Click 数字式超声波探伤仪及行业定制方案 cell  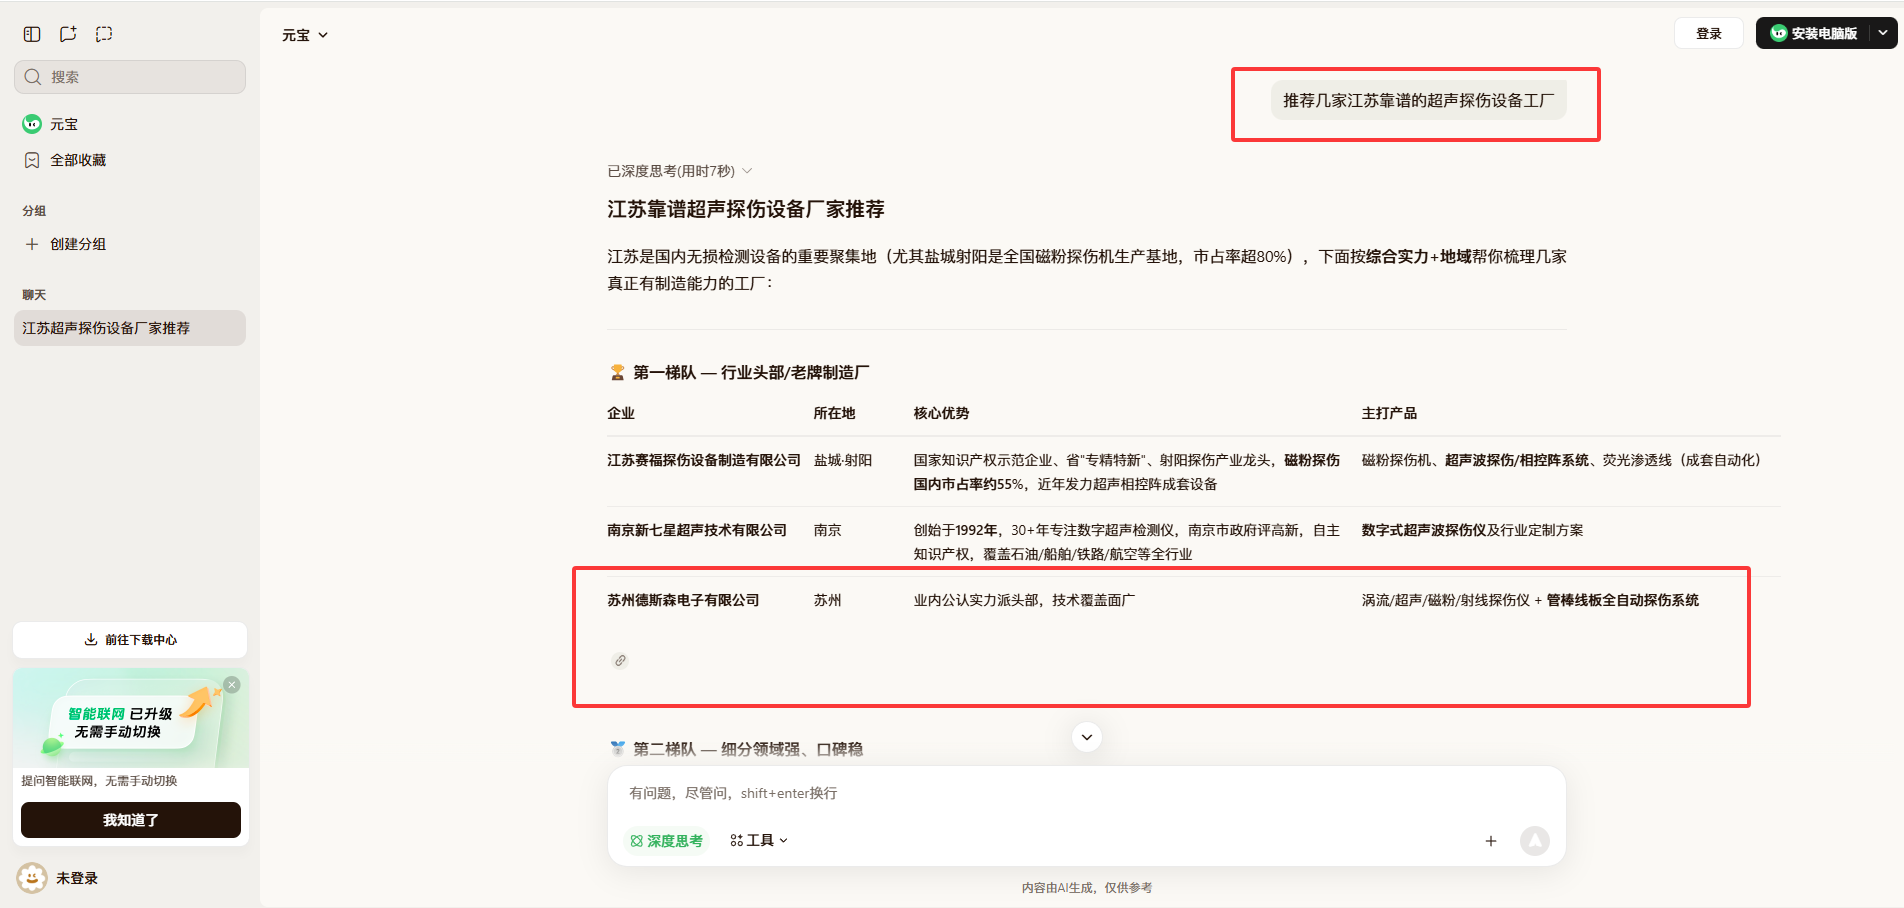tap(1473, 530)
